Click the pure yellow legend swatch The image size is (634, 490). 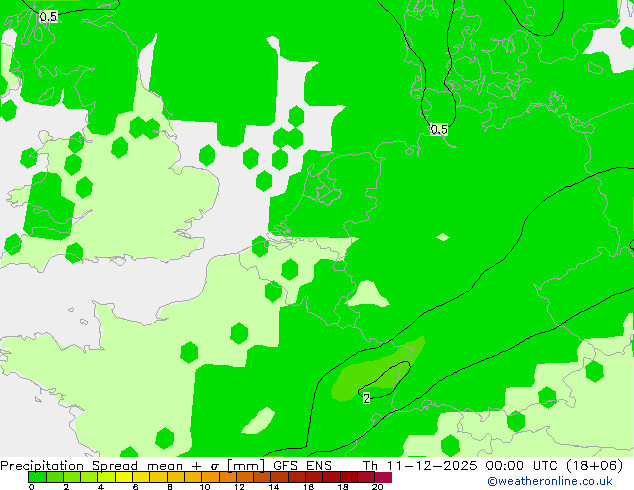click(124, 477)
